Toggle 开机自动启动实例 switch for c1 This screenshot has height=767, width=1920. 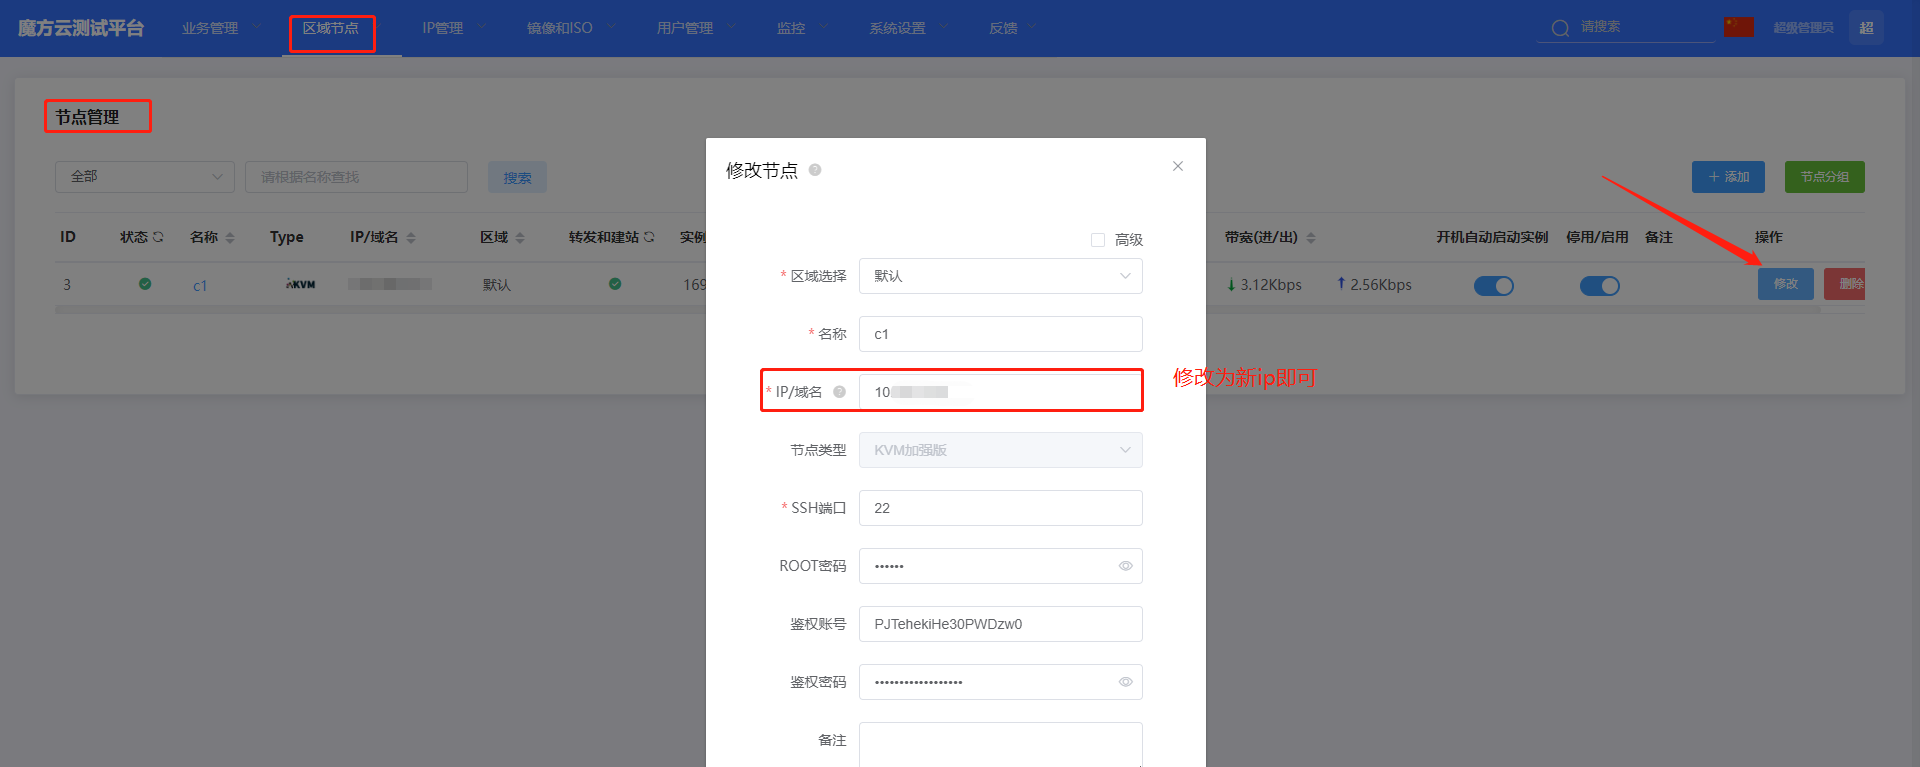pyautogui.click(x=1494, y=286)
